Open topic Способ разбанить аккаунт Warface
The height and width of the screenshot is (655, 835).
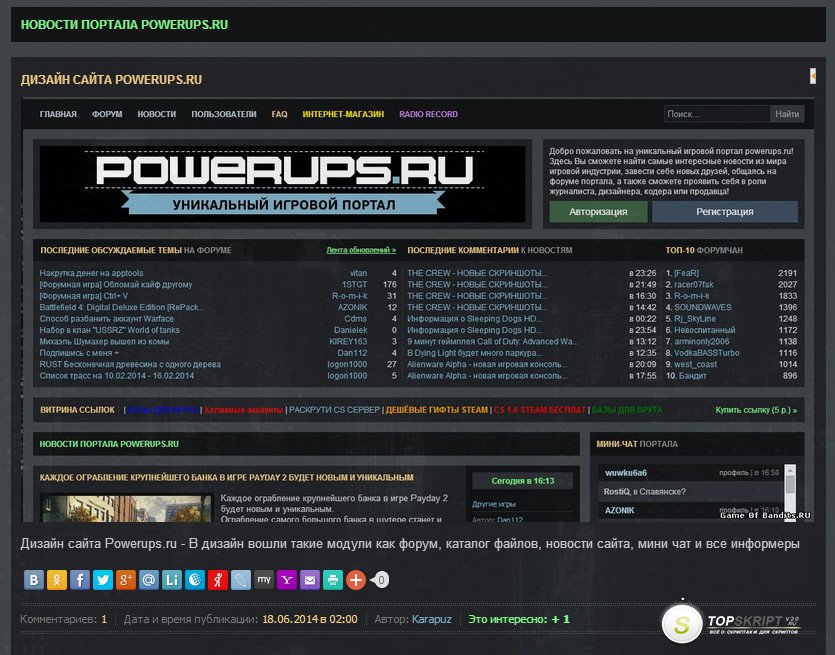click(x=107, y=318)
